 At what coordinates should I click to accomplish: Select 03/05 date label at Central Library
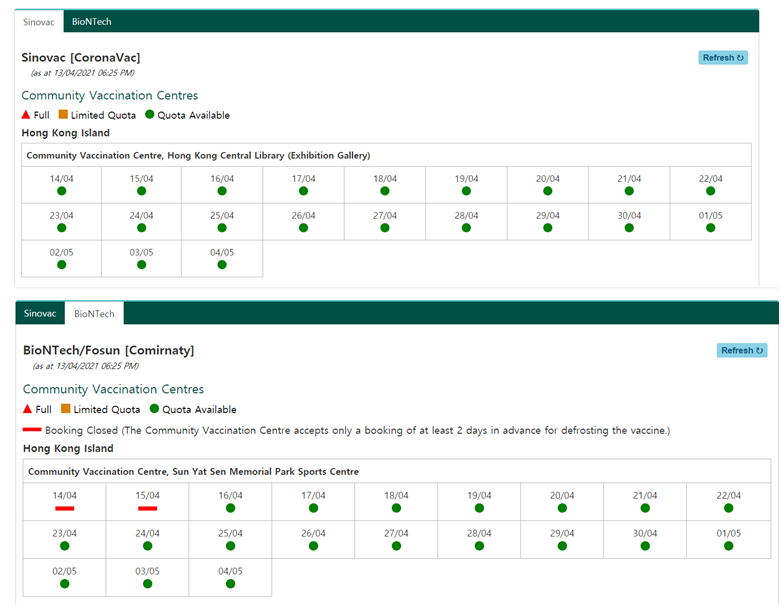tap(141, 252)
